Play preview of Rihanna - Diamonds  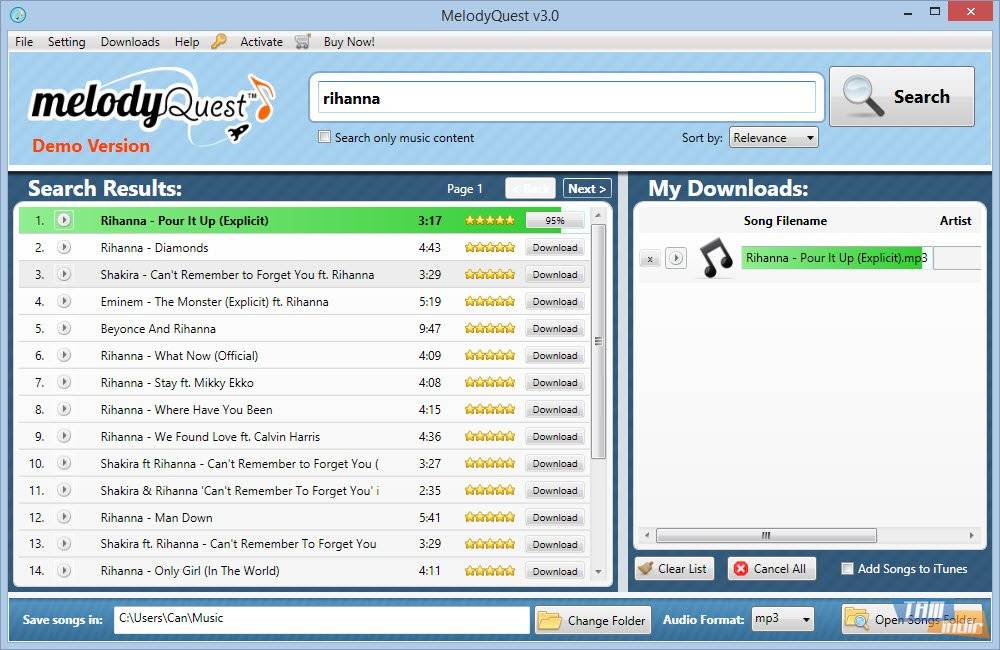[x=64, y=247]
